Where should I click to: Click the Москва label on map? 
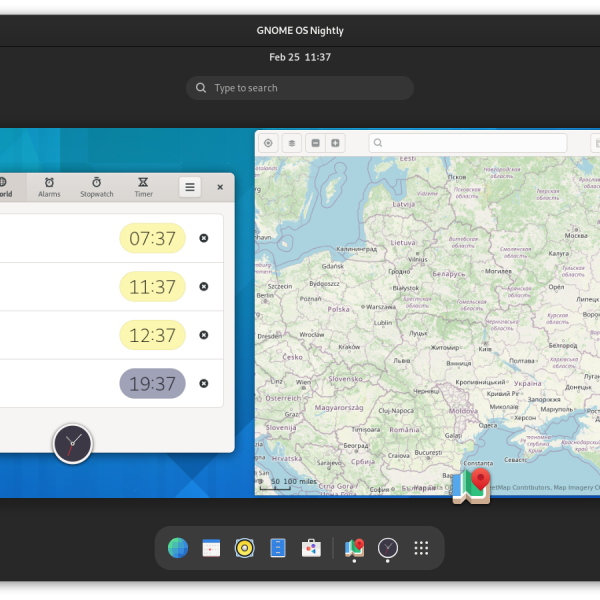point(576,236)
